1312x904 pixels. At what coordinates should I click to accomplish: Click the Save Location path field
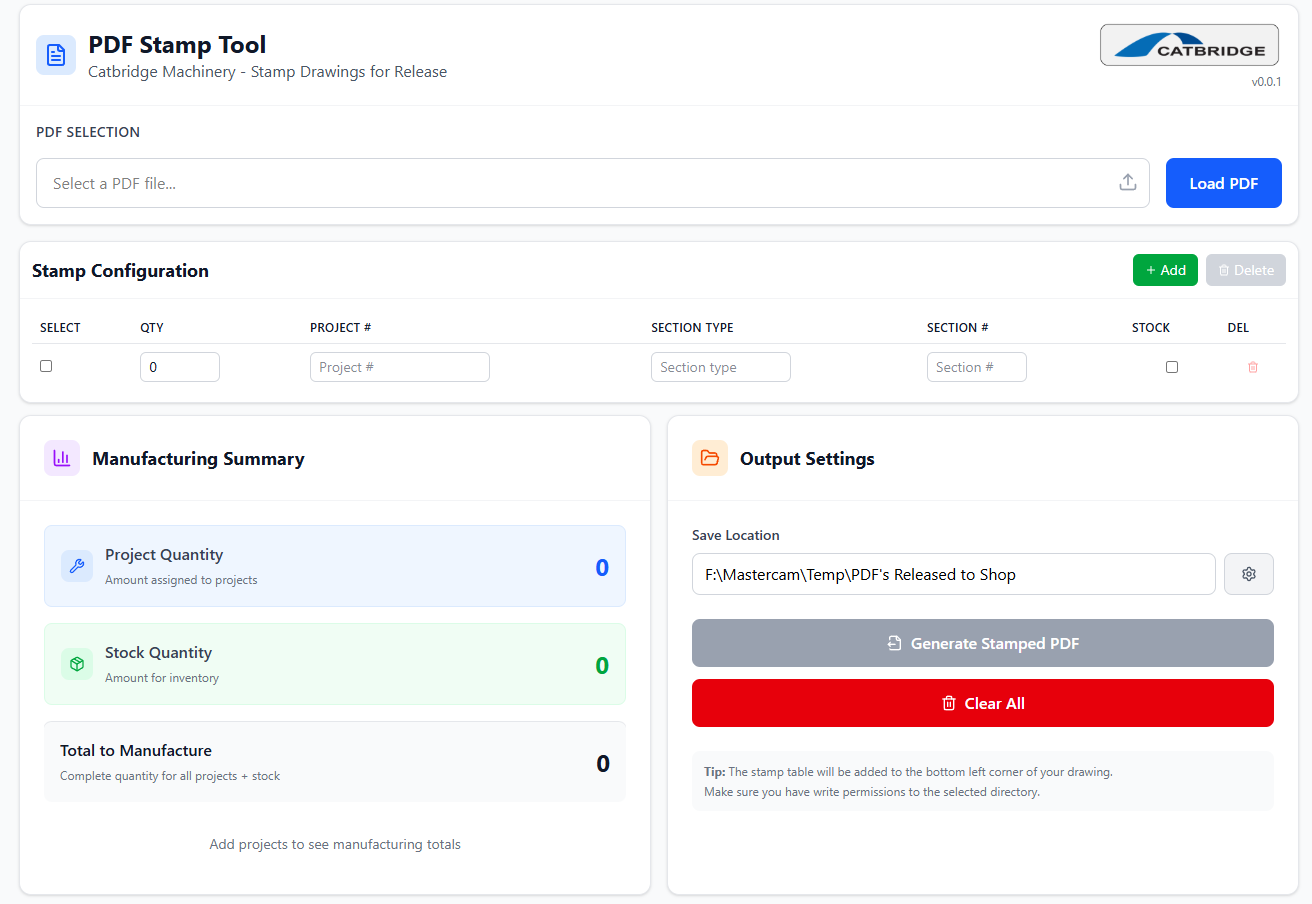[954, 574]
